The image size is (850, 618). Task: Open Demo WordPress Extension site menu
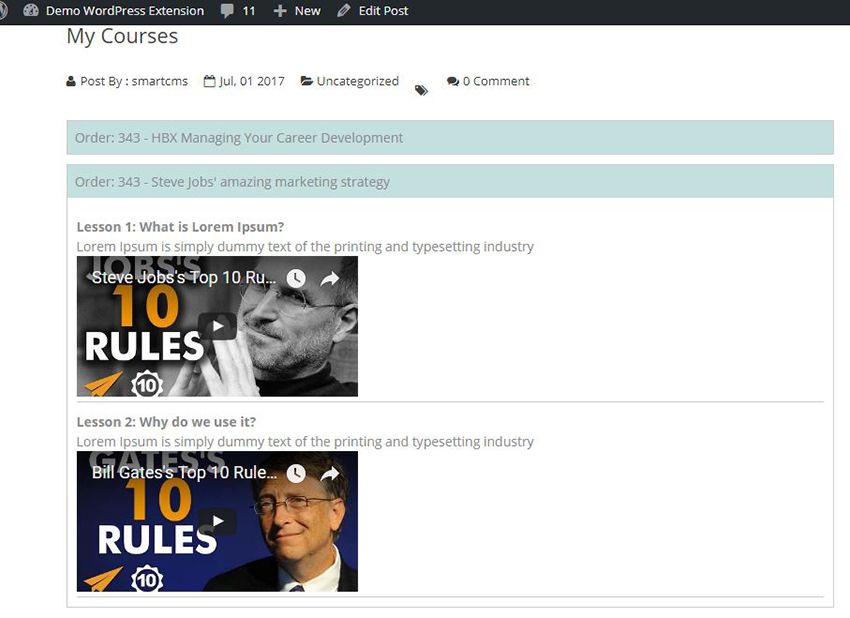coord(125,11)
